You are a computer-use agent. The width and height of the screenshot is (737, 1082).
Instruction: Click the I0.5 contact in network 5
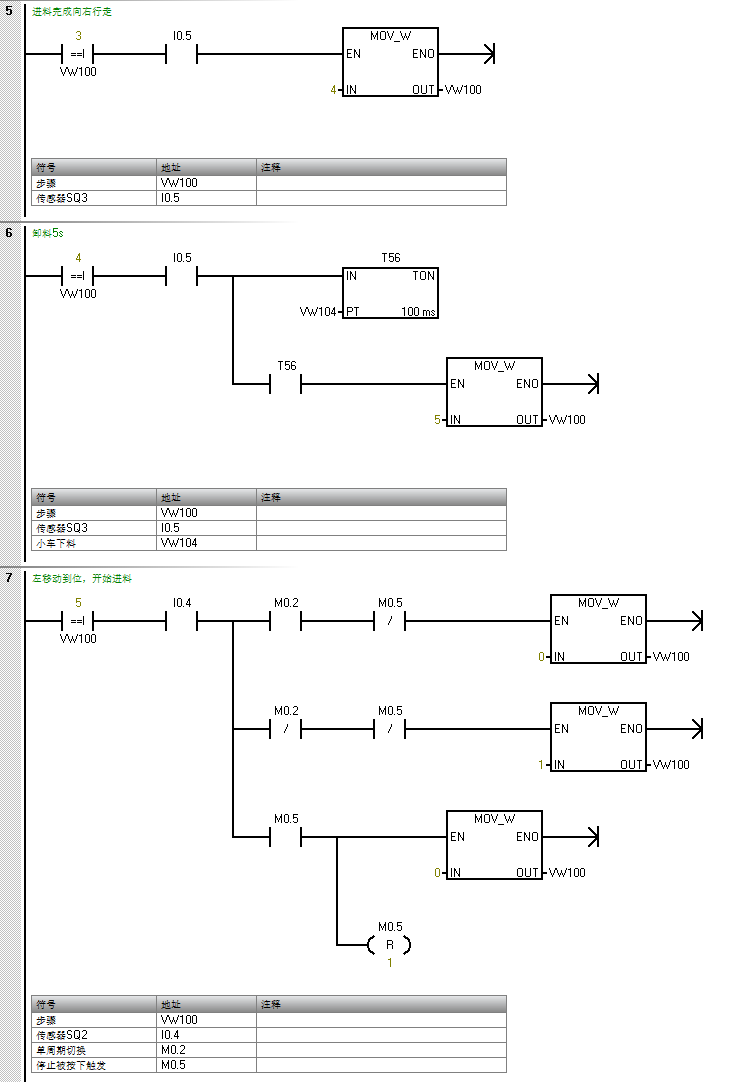tap(182, 54)
